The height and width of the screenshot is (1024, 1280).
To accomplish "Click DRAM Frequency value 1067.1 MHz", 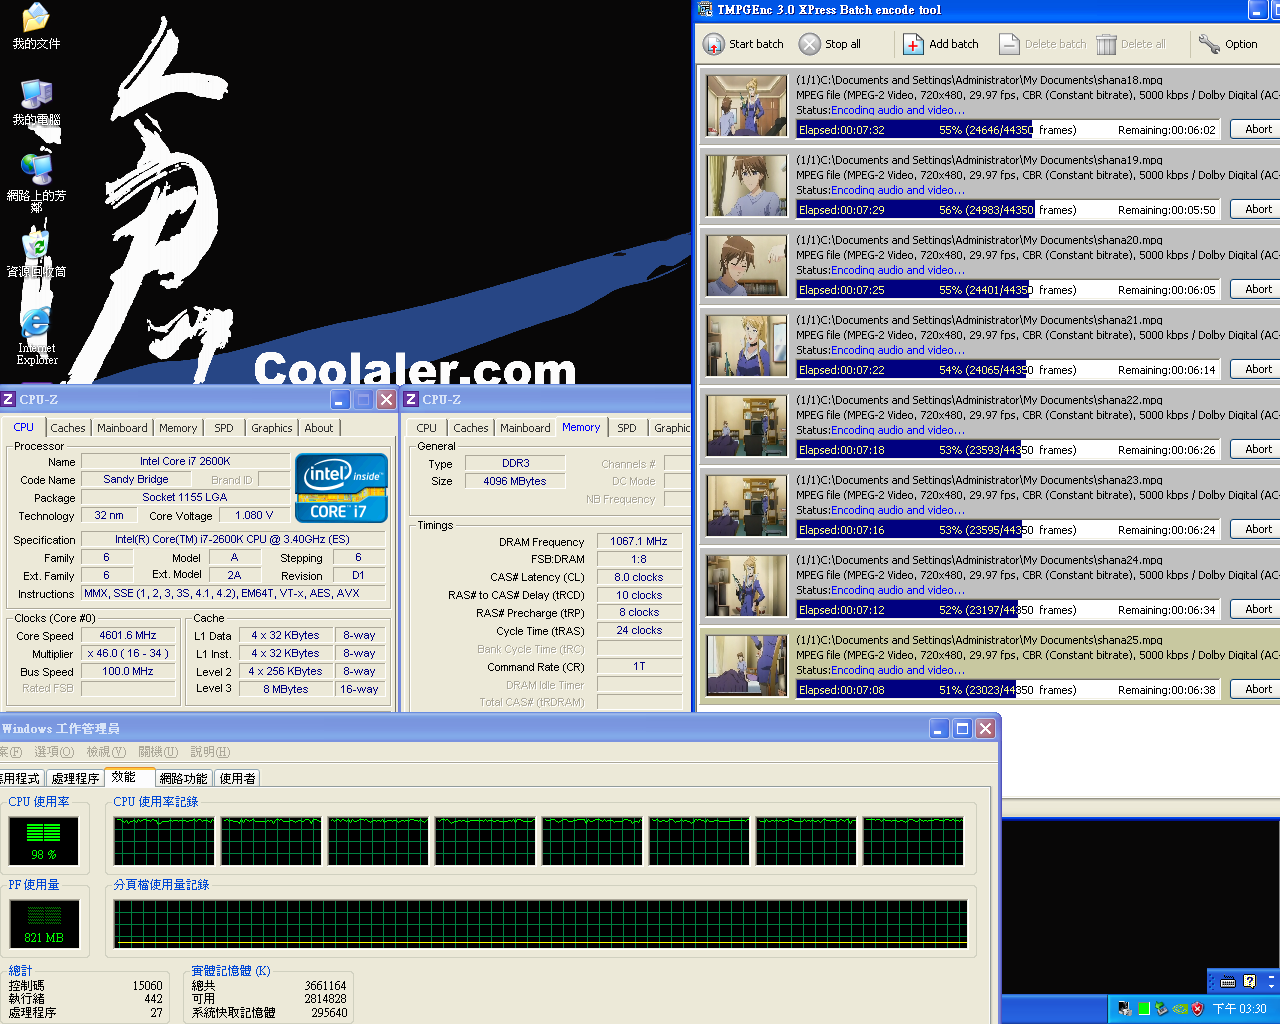I will pos(639,541).
